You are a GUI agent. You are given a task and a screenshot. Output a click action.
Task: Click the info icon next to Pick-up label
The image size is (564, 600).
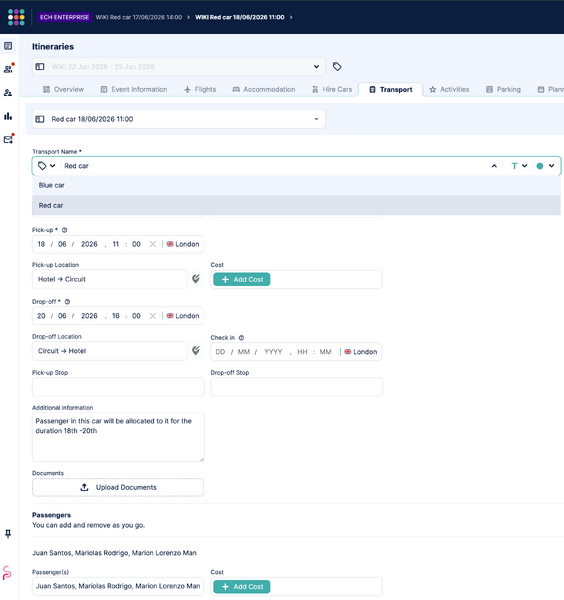point(64,230)
